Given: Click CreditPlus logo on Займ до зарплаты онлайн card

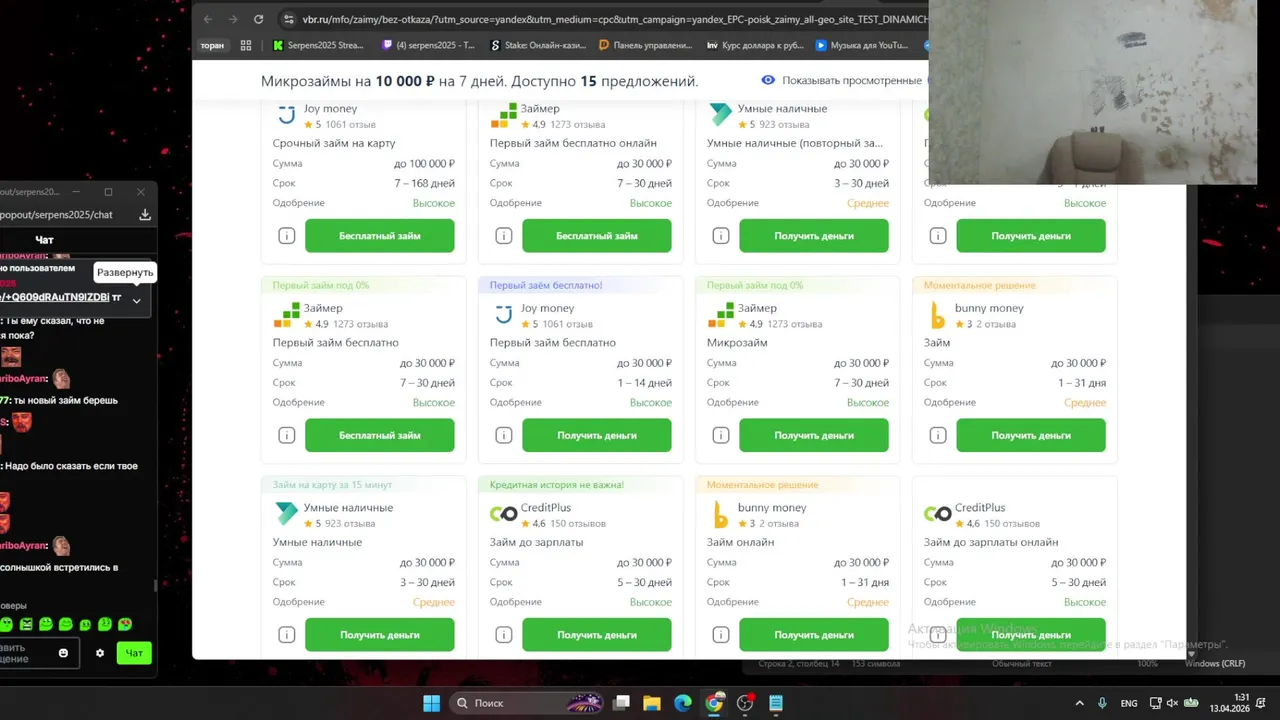Looking at the screenshot, I should [937, 514].
